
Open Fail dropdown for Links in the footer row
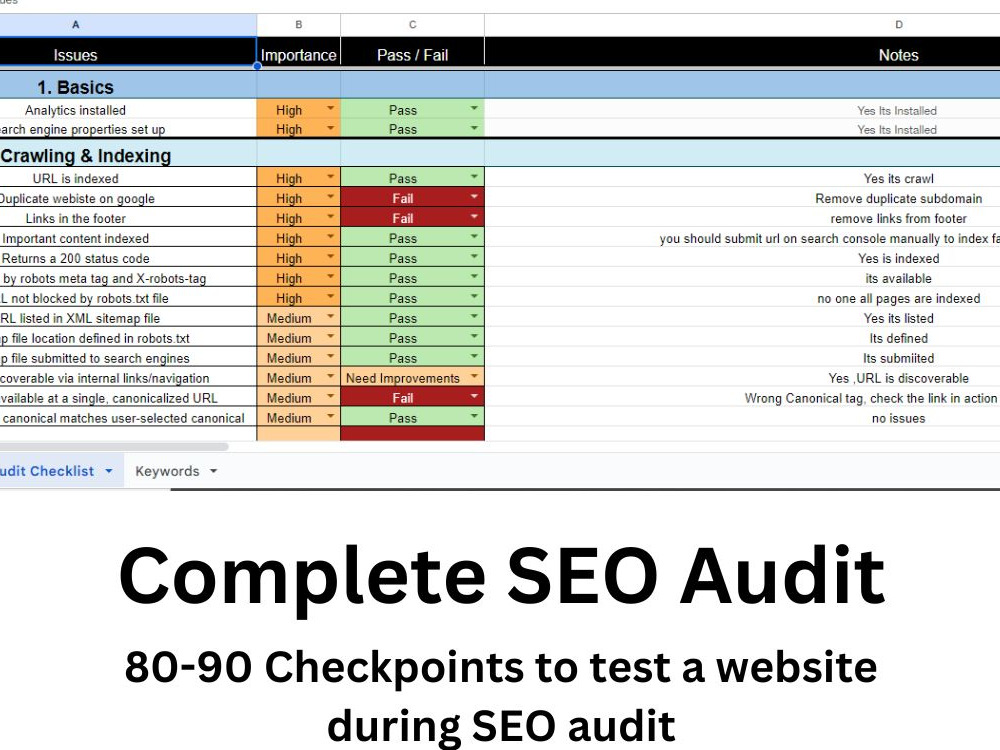click(474, 217)
